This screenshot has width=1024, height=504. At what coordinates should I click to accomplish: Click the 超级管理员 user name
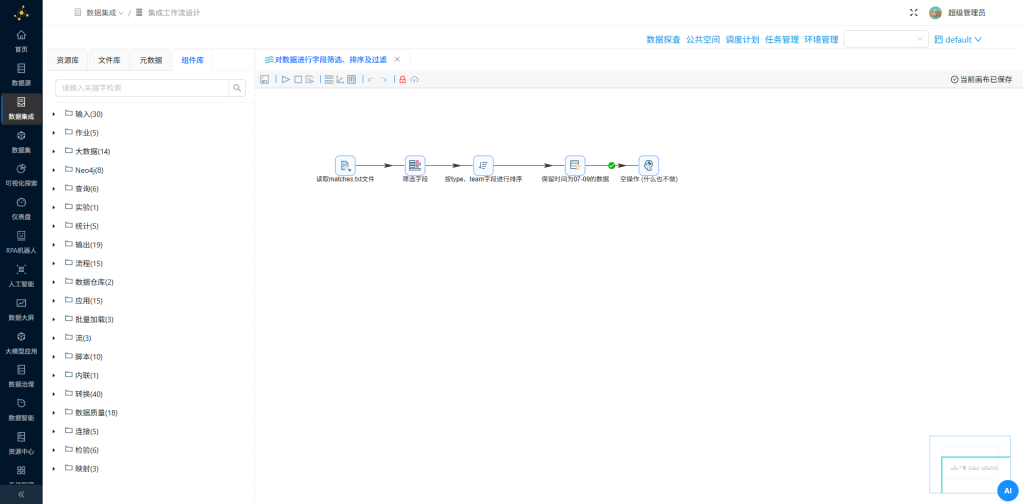pyautogui.click(x=967, y=12)
